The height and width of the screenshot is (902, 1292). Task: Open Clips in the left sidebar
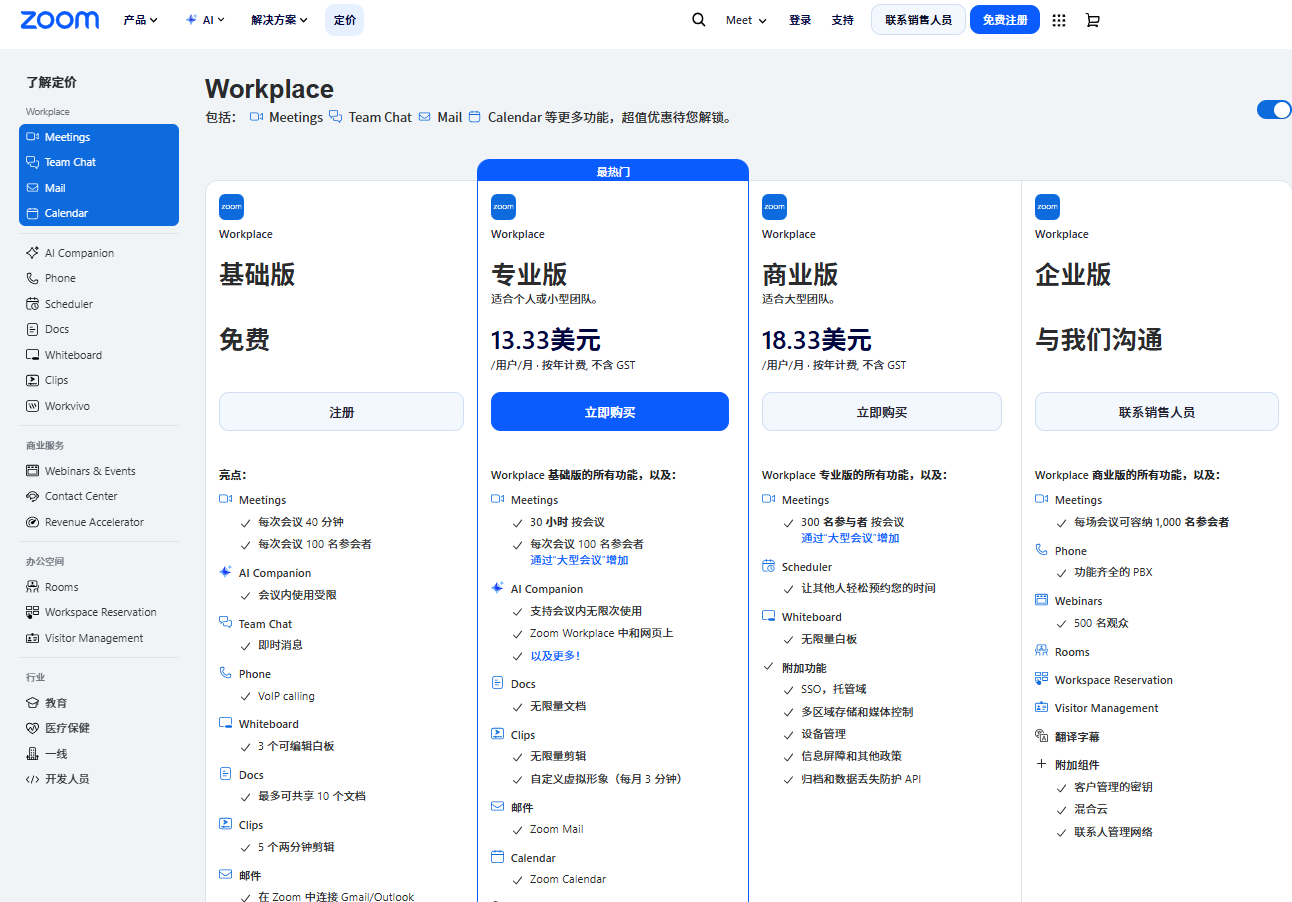[56, 380]
